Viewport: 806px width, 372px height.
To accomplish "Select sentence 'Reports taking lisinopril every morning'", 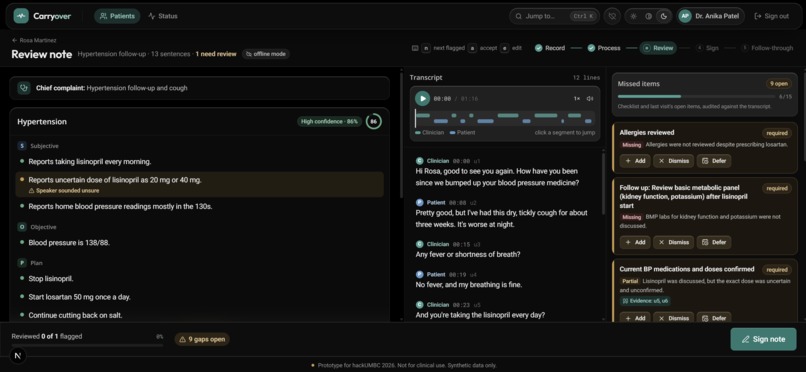I will click(x=199, y=161).
